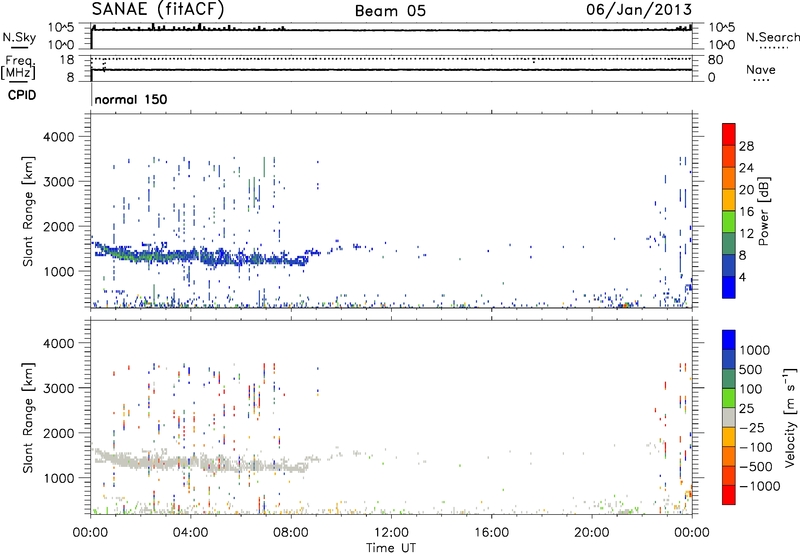Click the date 06/Jan/2013

(x=639, y=10)
